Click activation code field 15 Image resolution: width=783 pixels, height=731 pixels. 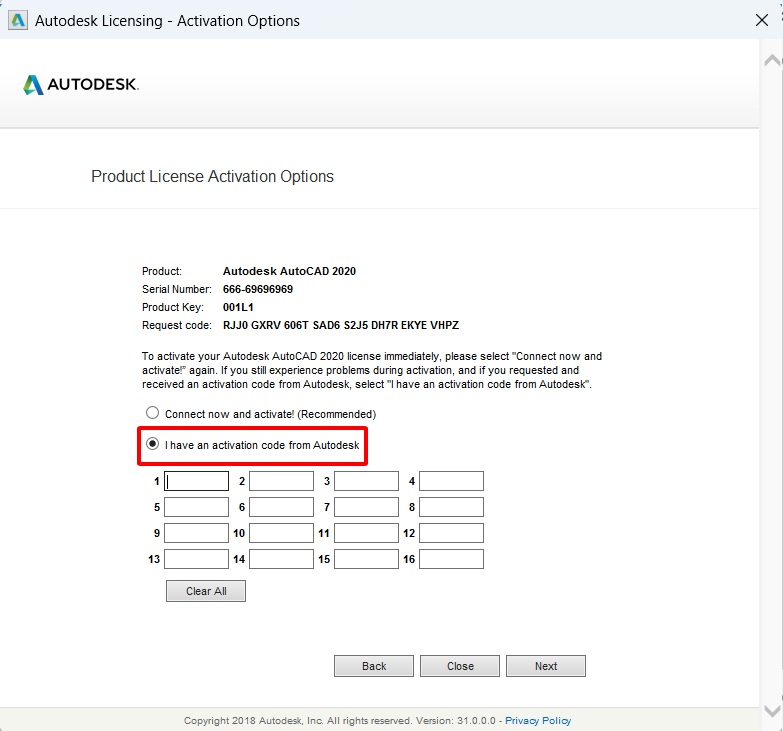[366, 559]
